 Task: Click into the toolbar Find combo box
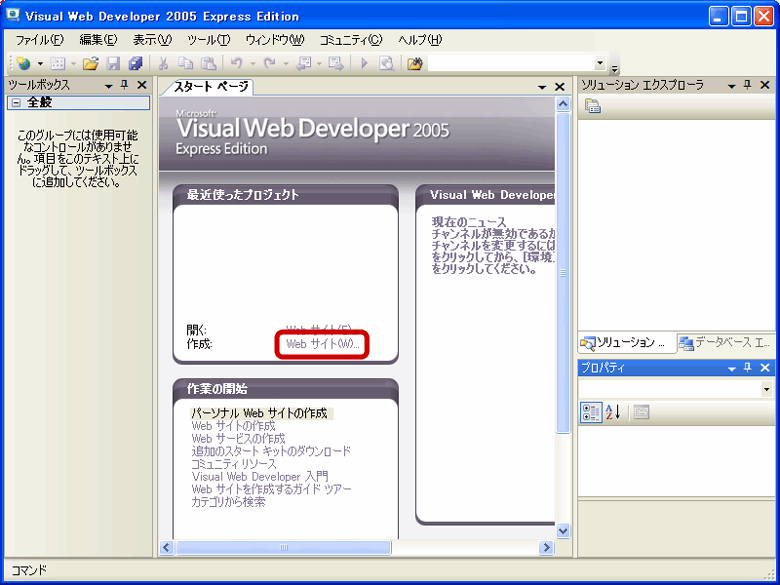pos(511,63)
